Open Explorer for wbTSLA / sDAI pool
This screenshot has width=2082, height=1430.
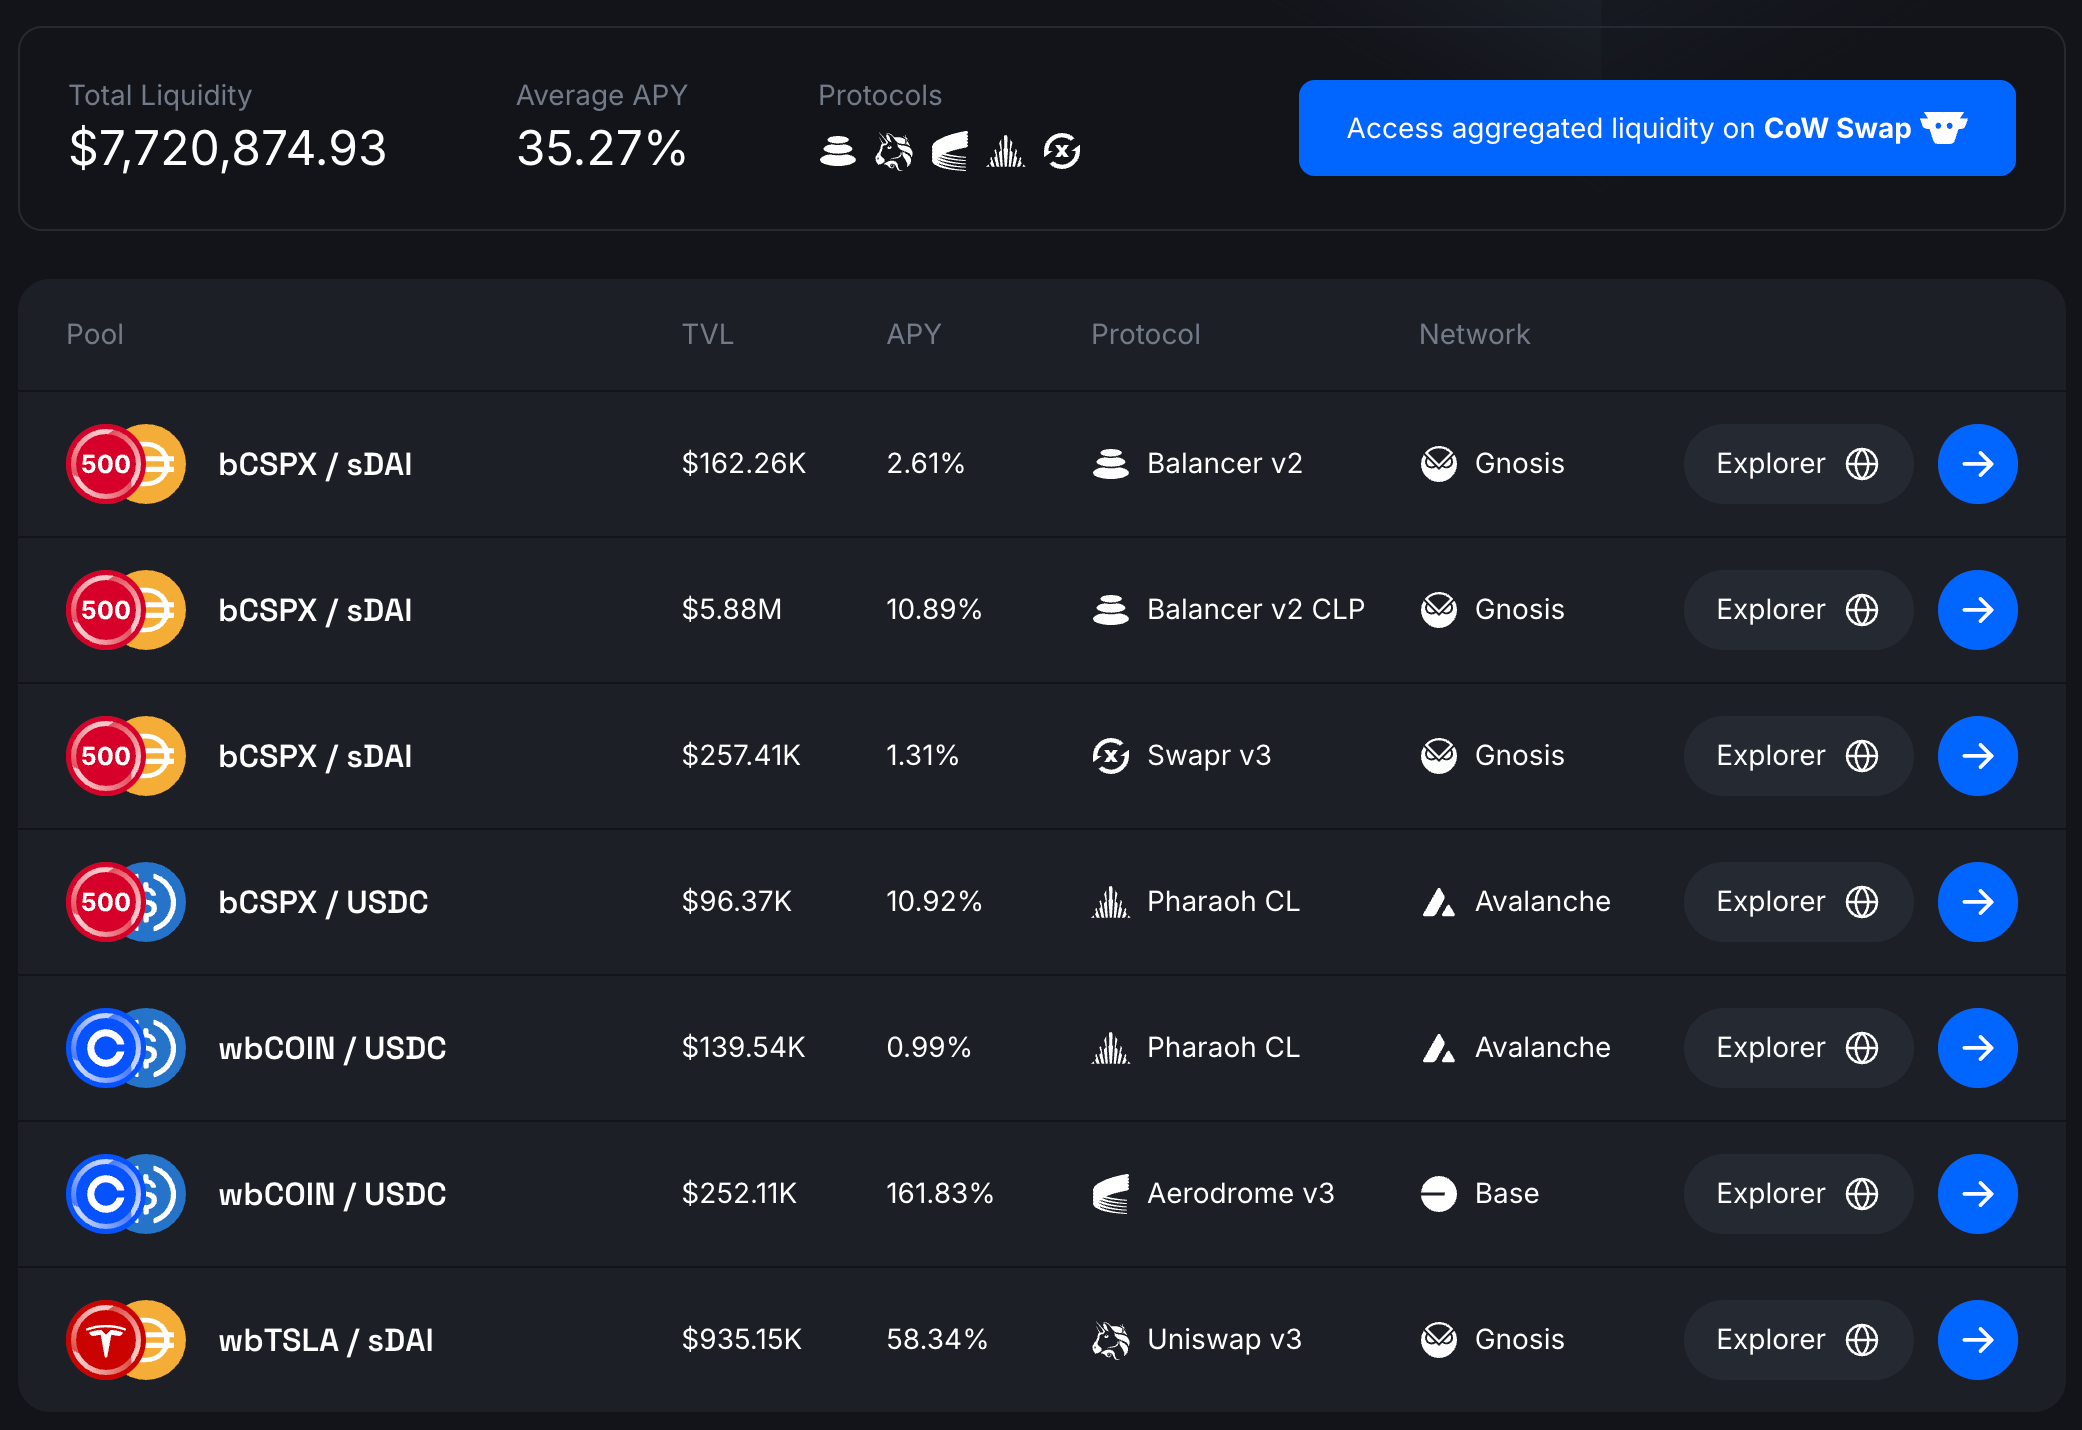[x=1798, y=1340]
